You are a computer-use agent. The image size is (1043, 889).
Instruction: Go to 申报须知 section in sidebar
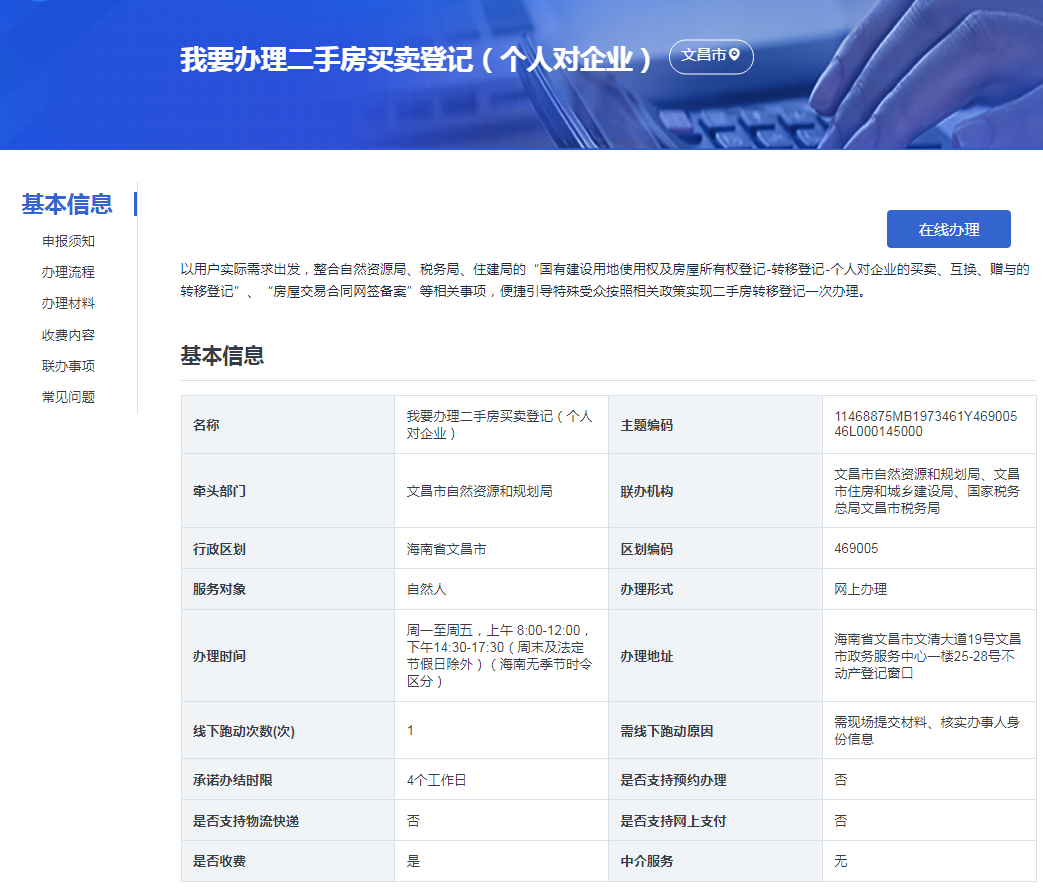pyautogui.click(x=68, y=241)
